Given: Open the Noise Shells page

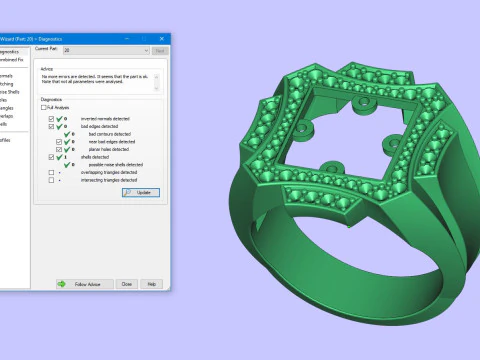Looking at the screenshot, I should (10, 92).
